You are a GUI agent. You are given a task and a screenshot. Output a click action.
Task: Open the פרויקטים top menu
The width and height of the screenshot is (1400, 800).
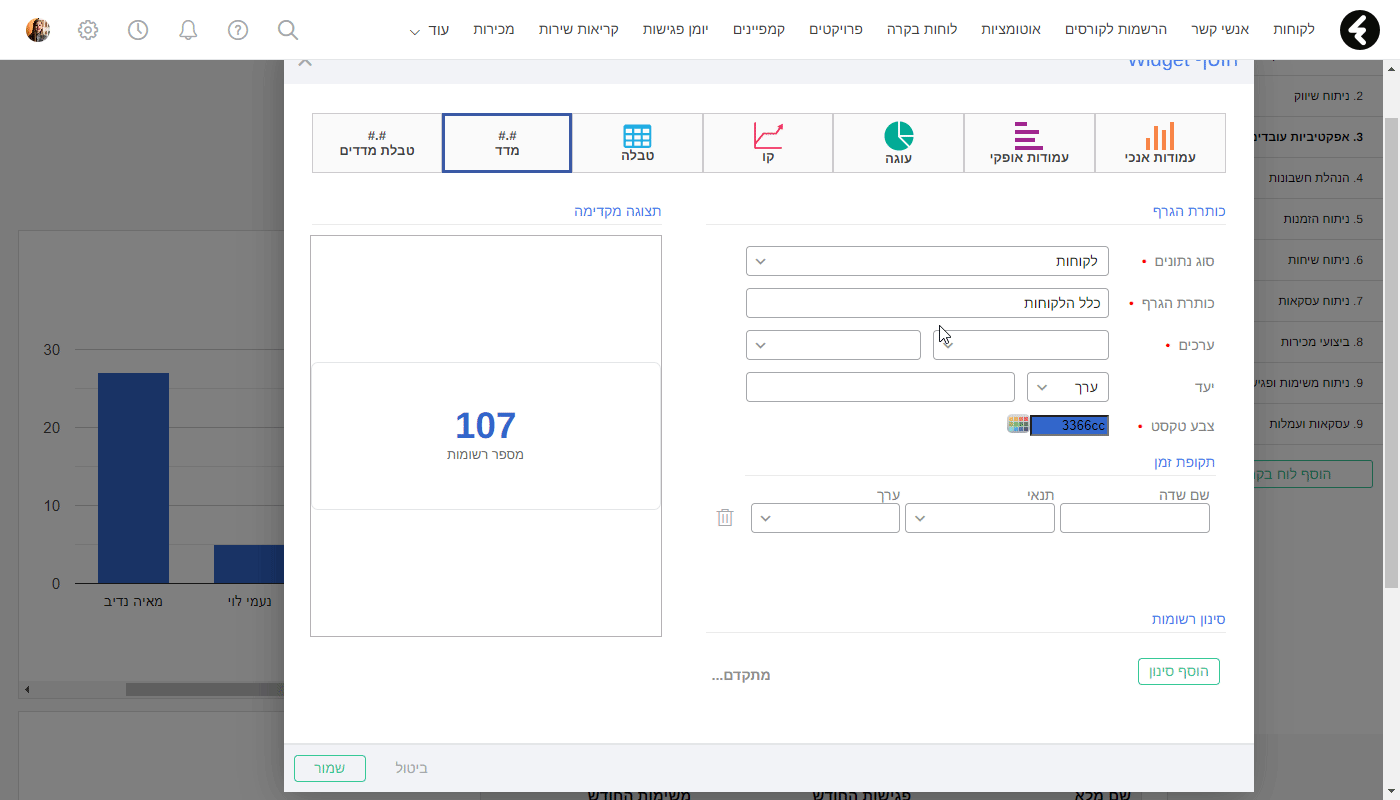point(836,30)
